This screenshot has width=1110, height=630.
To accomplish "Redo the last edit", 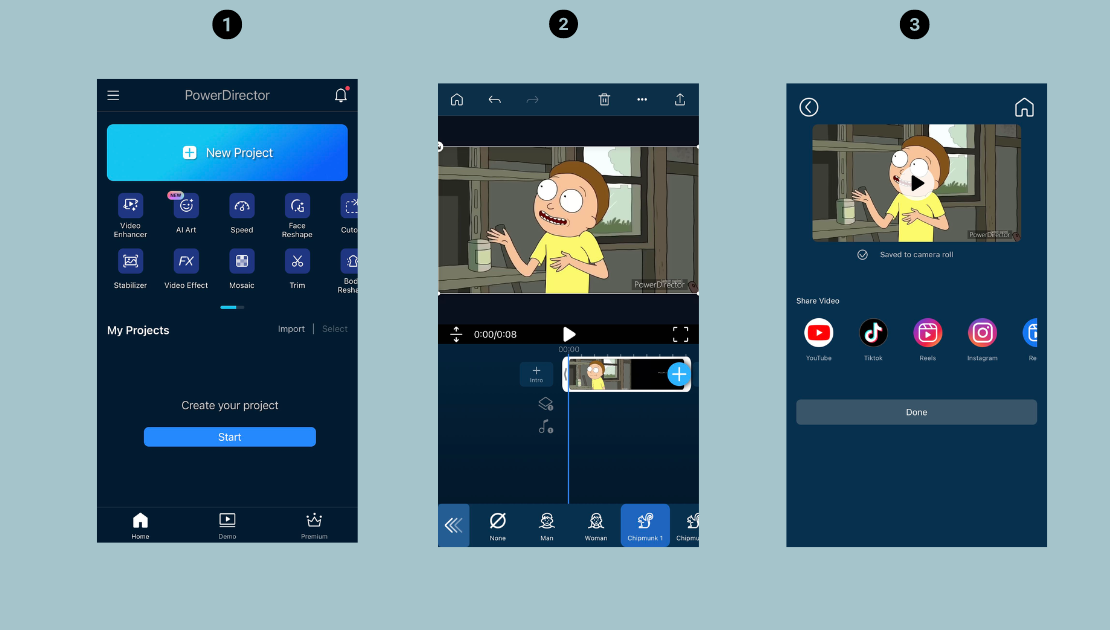I will 532,100.
